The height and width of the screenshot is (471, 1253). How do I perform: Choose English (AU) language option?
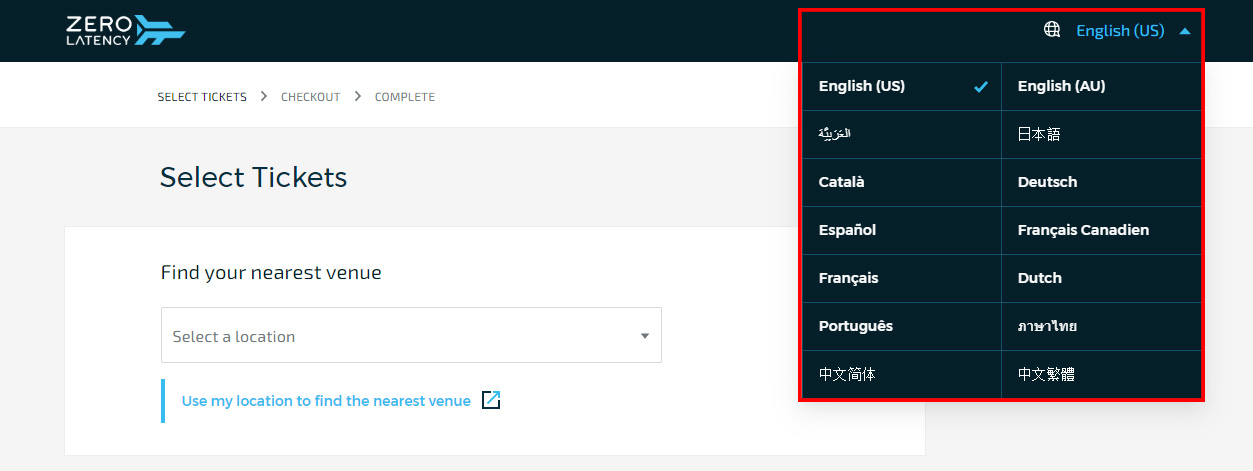(x=1101, y=86)
